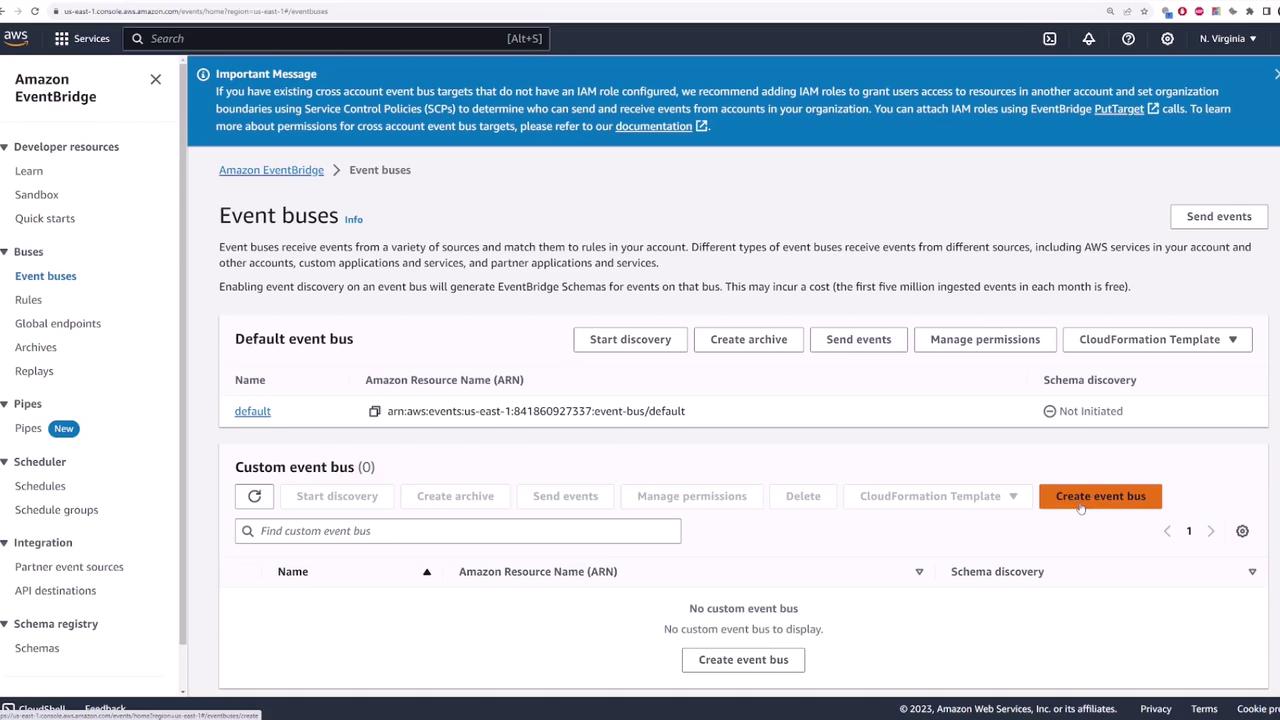Manage permissions for the default event bus
The width and height of the screenshot is (1280, 720).
click(985, 339)
